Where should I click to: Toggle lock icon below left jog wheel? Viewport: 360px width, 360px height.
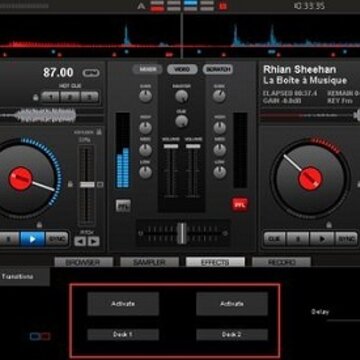pos(39,225)
